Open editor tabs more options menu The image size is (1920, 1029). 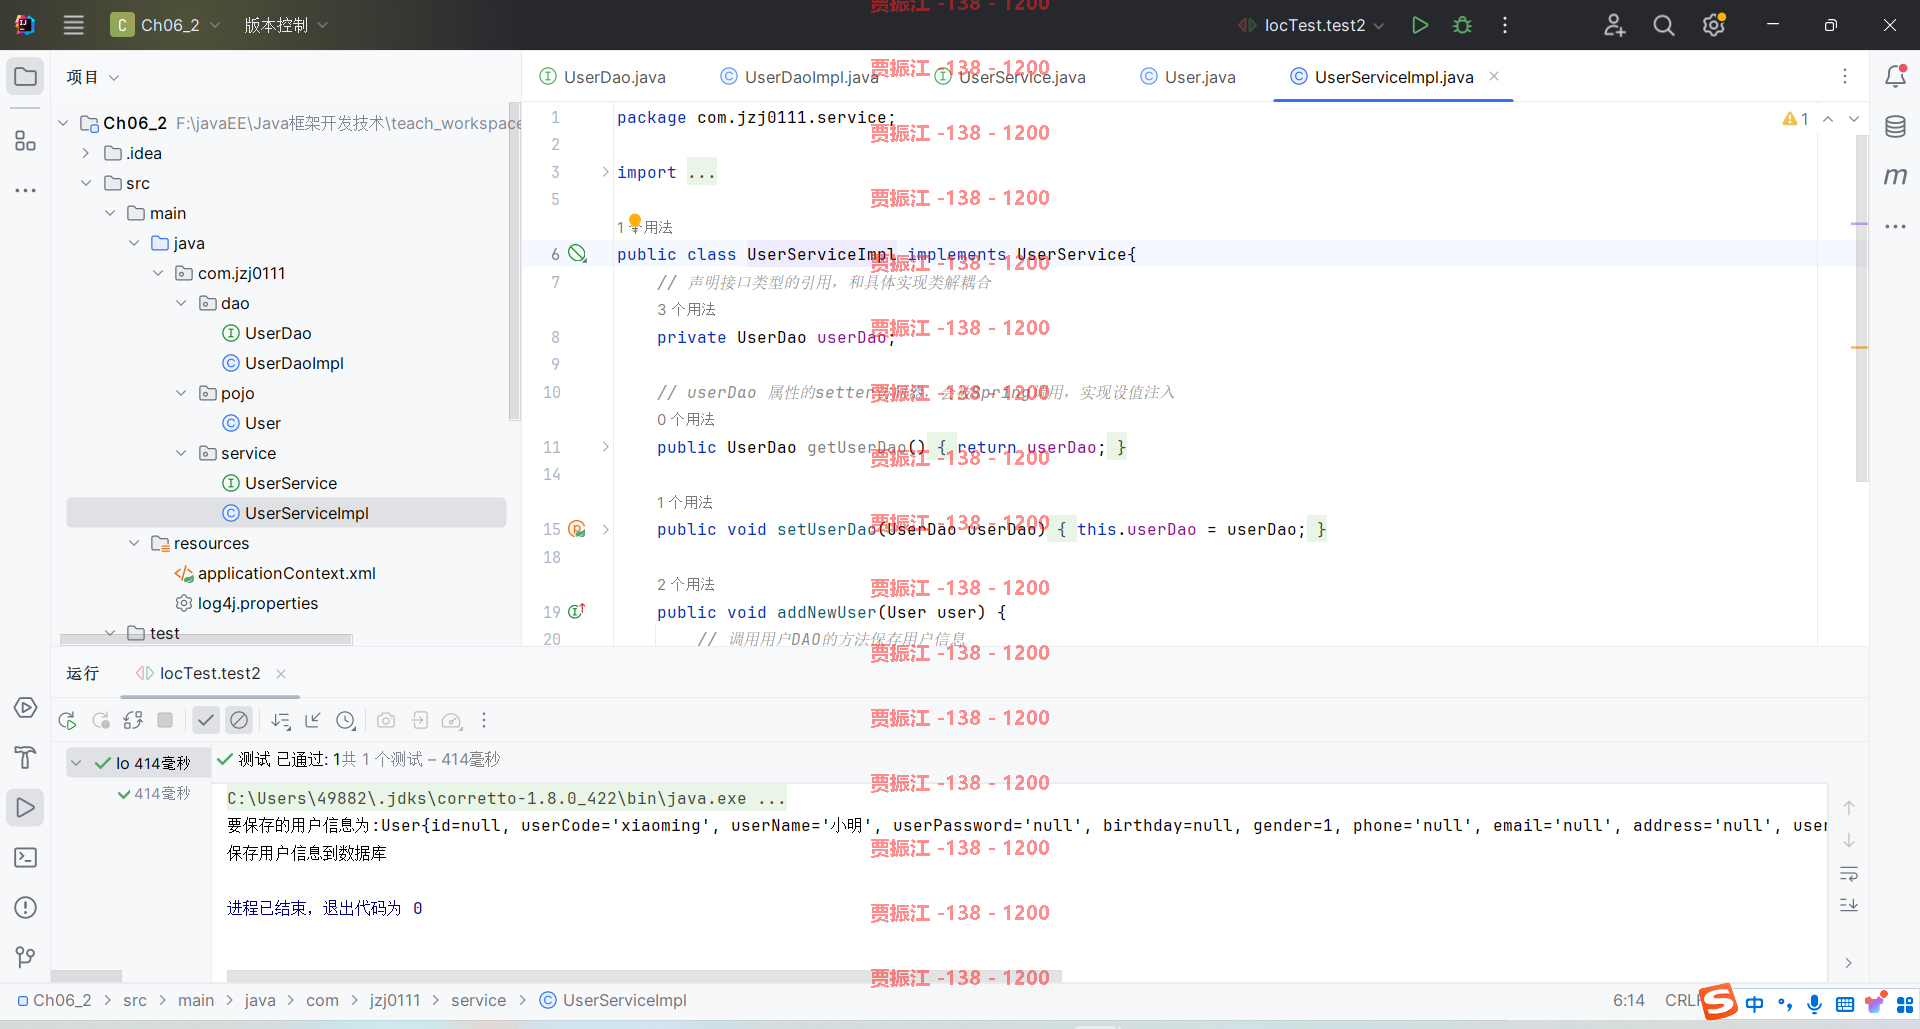click(x=1845, y=77)
